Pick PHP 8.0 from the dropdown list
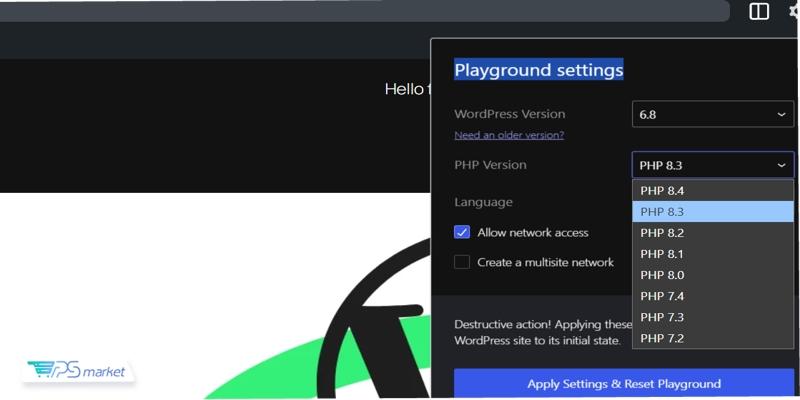 click(x=712, y=275)
